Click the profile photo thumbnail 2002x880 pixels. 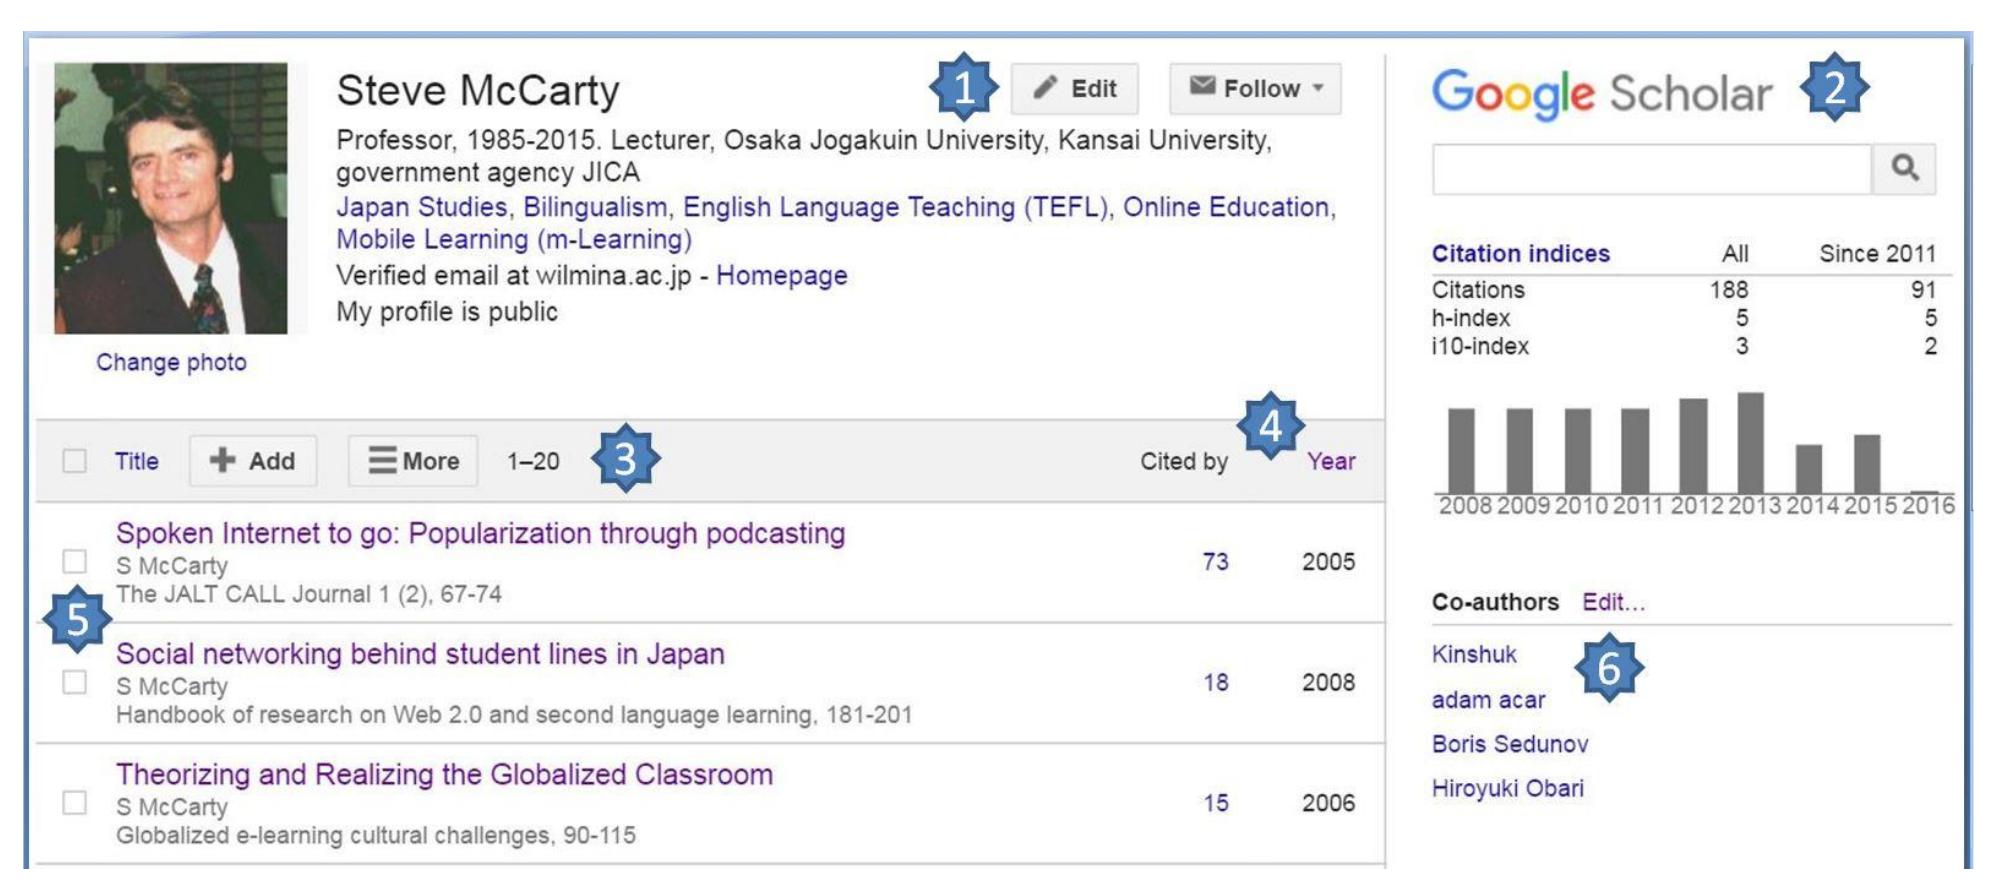tap(171, 198)
